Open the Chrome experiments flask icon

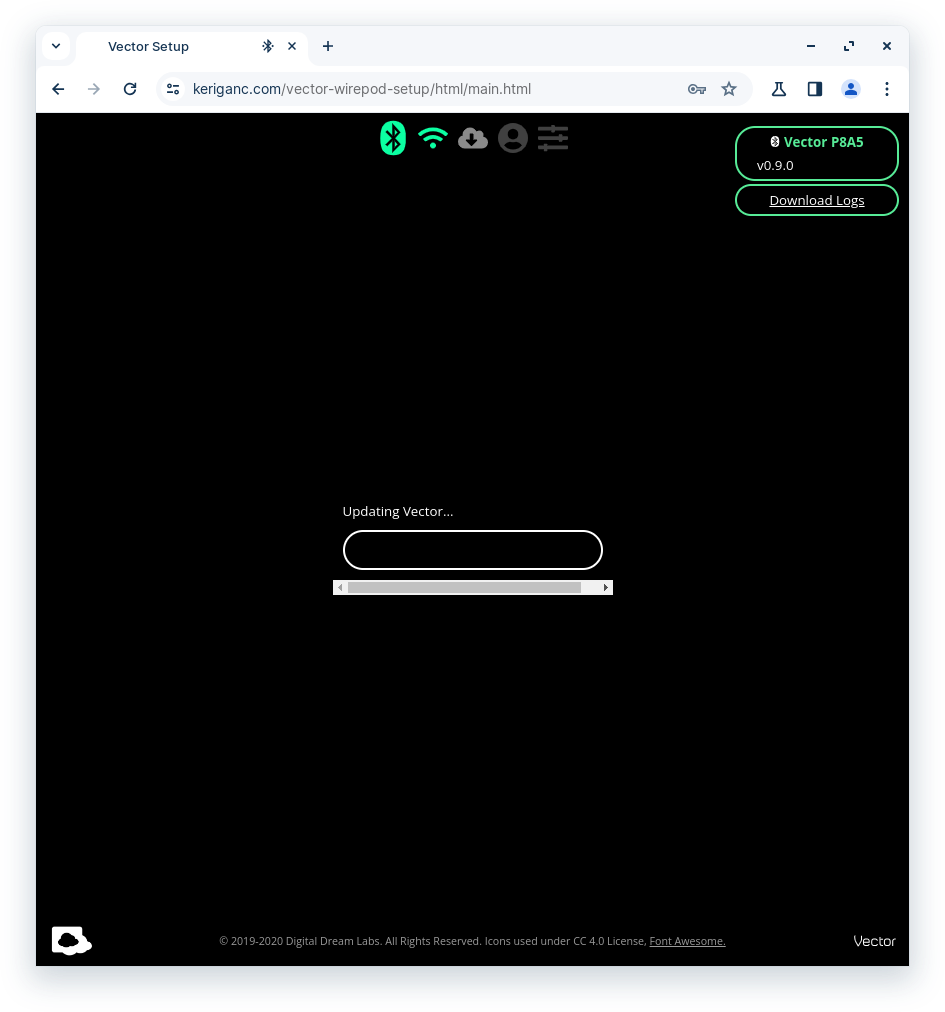(779, 89)
